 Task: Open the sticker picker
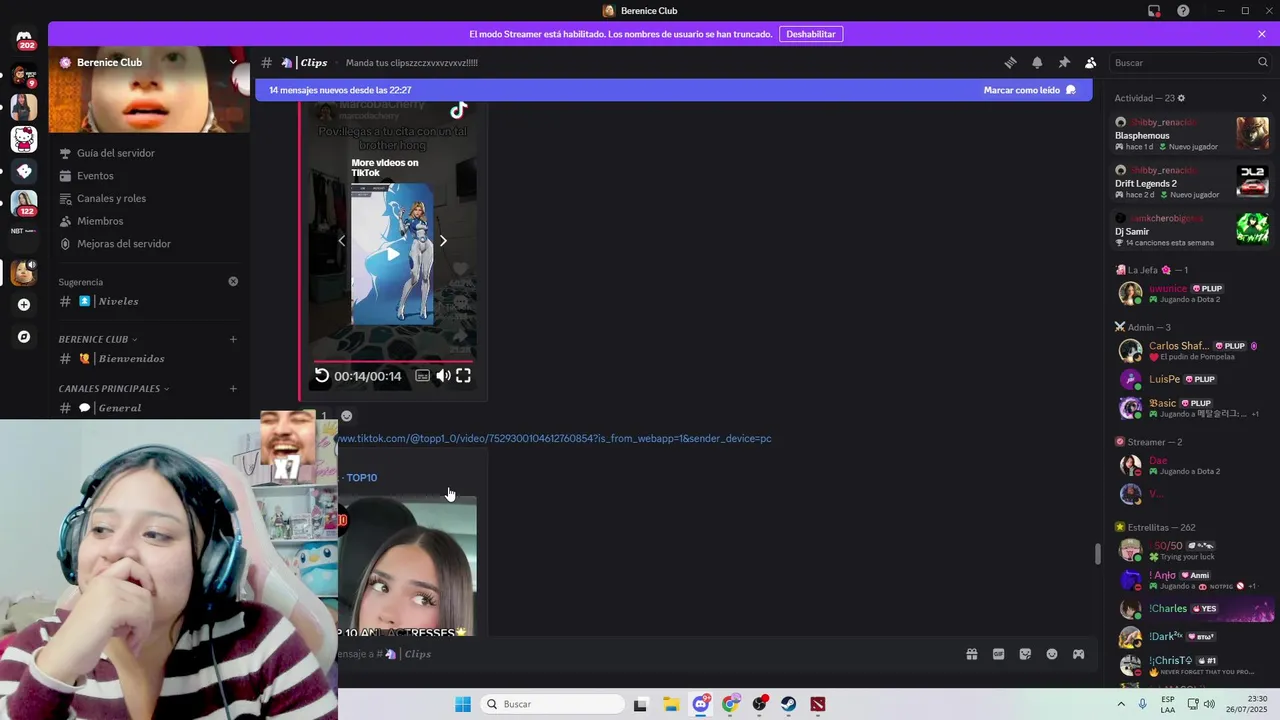pos(1025,654)
